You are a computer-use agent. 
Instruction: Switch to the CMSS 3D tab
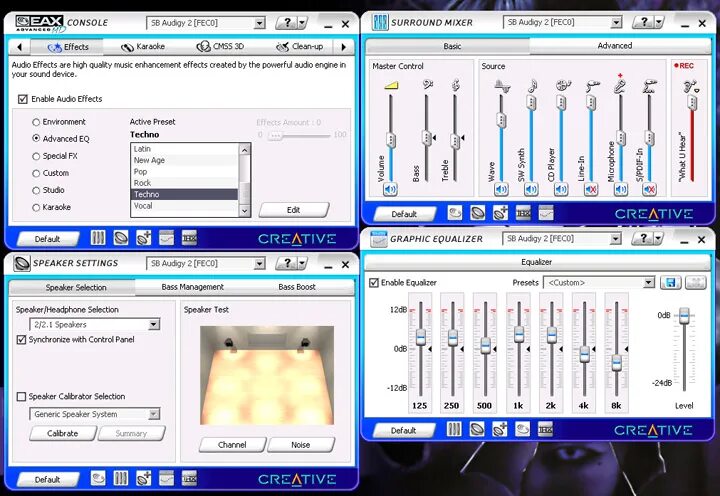pos(220,46)
